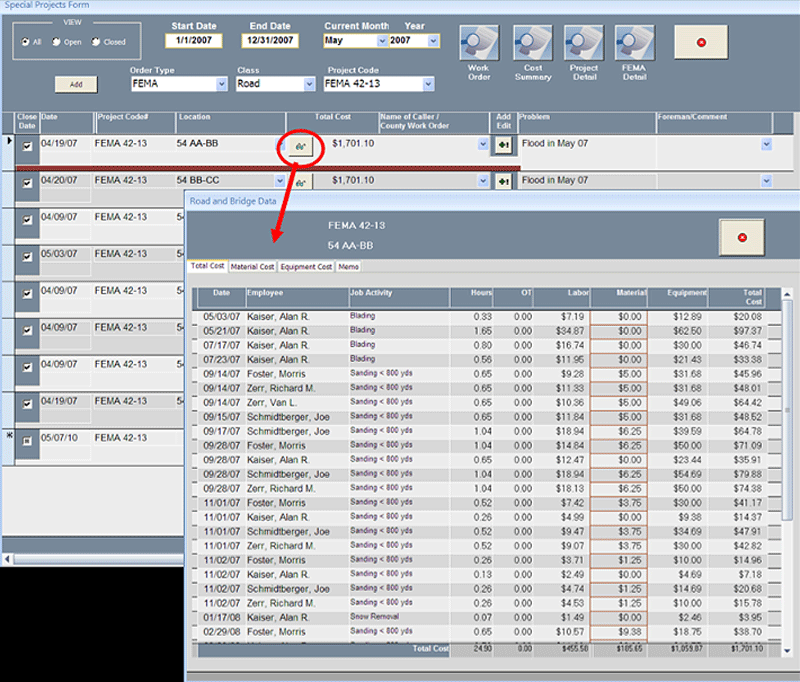Switch to the Equipment Cost tab

coord(306,267)
